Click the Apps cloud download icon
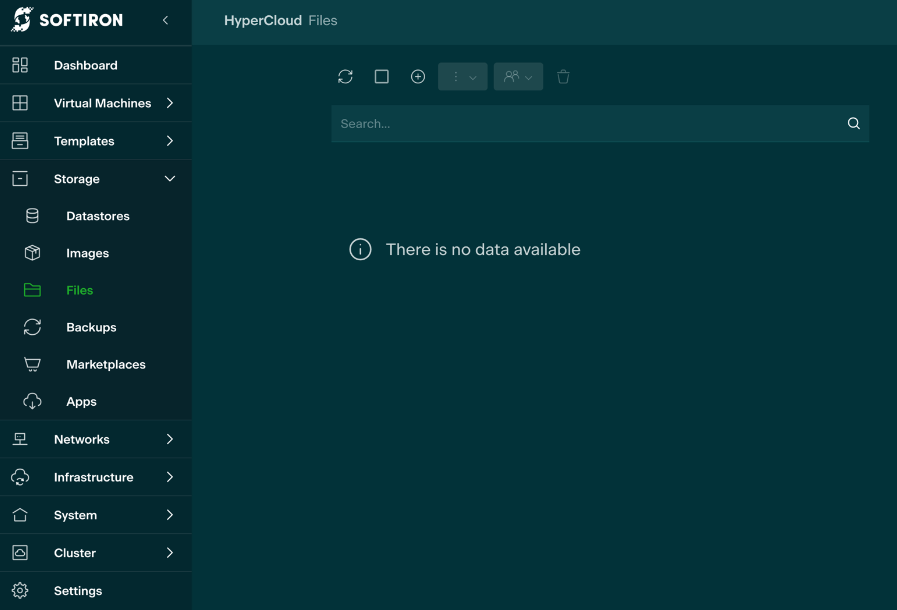The image size is (897, 610). [x=32, y=401]
